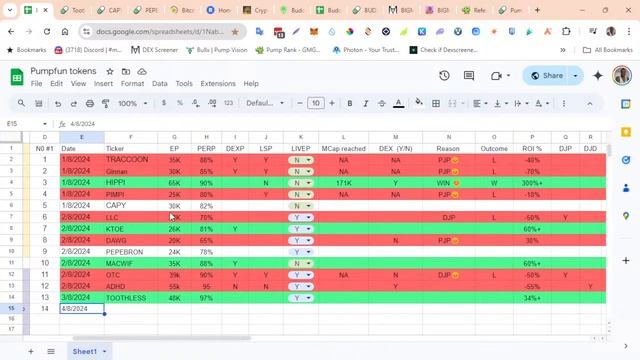Click the font size input field

pyautogui.click(x=316, y=103)
